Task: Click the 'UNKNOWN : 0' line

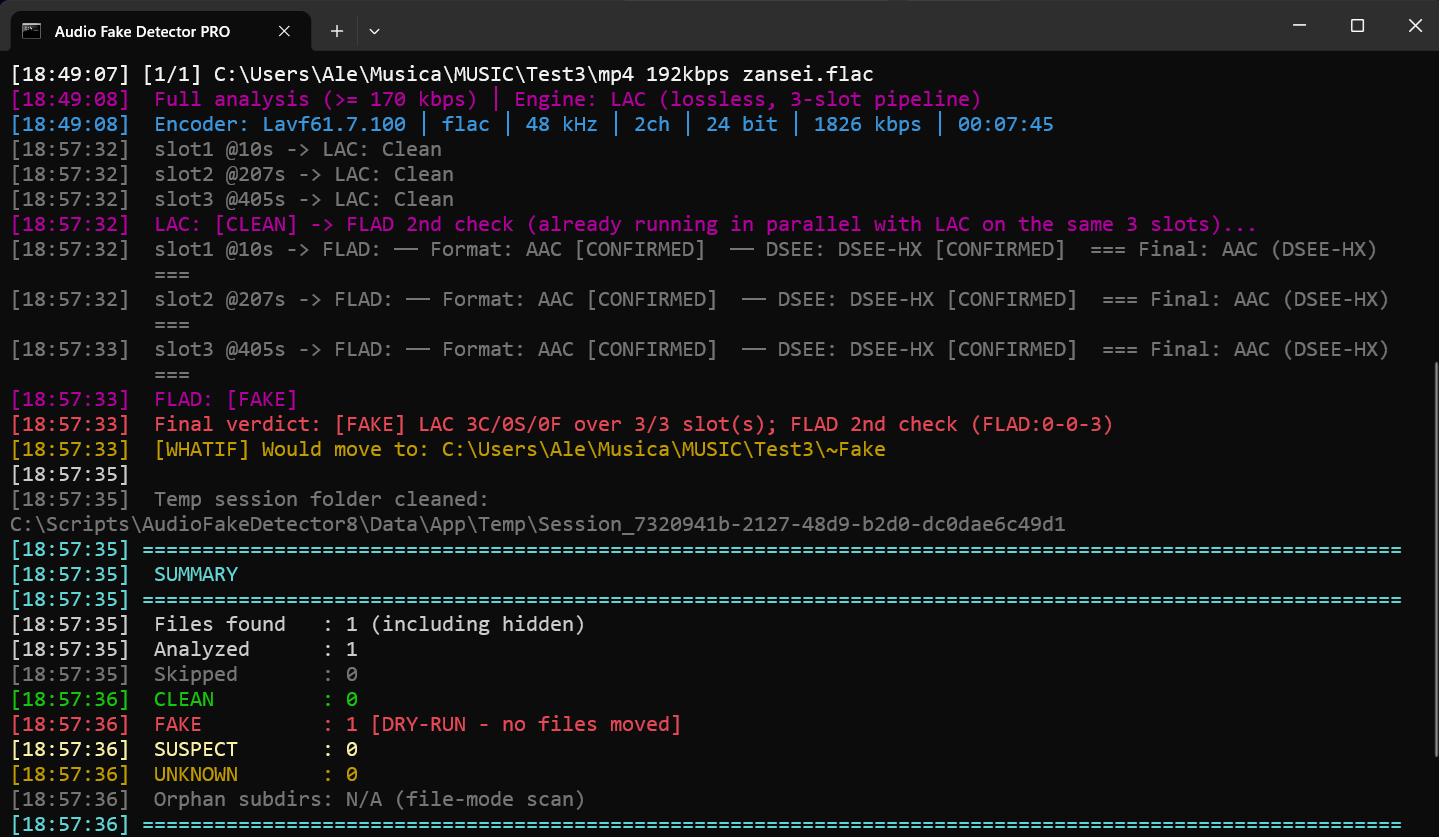Action: coord(184,774)
